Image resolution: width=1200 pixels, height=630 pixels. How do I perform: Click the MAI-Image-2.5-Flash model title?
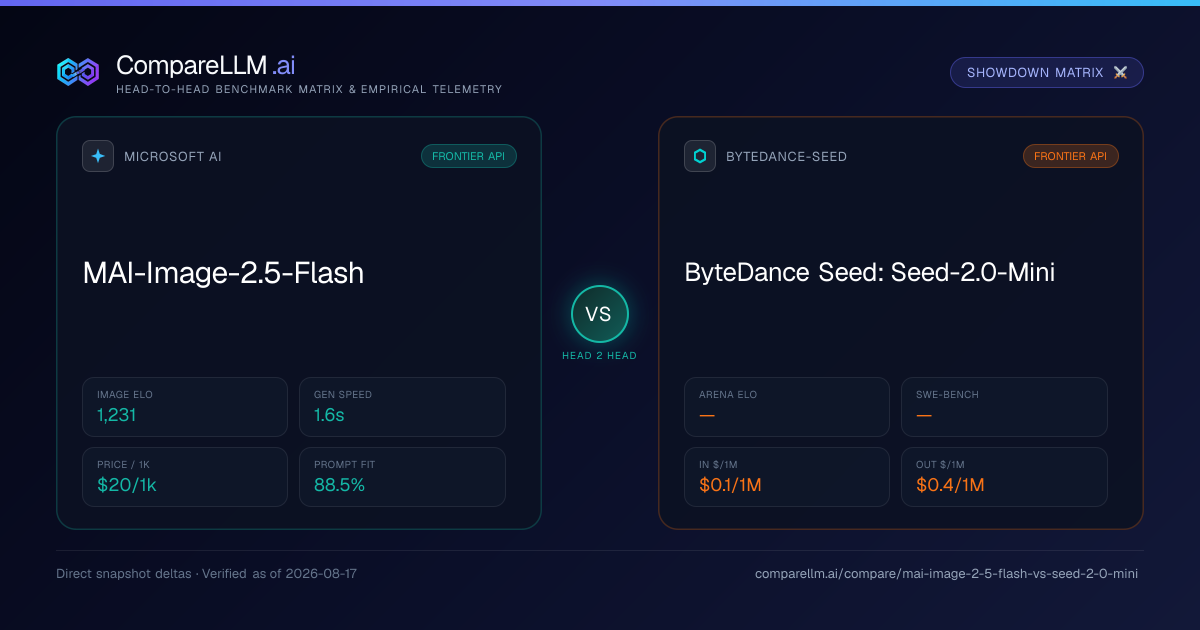click(x=223, y=273)
